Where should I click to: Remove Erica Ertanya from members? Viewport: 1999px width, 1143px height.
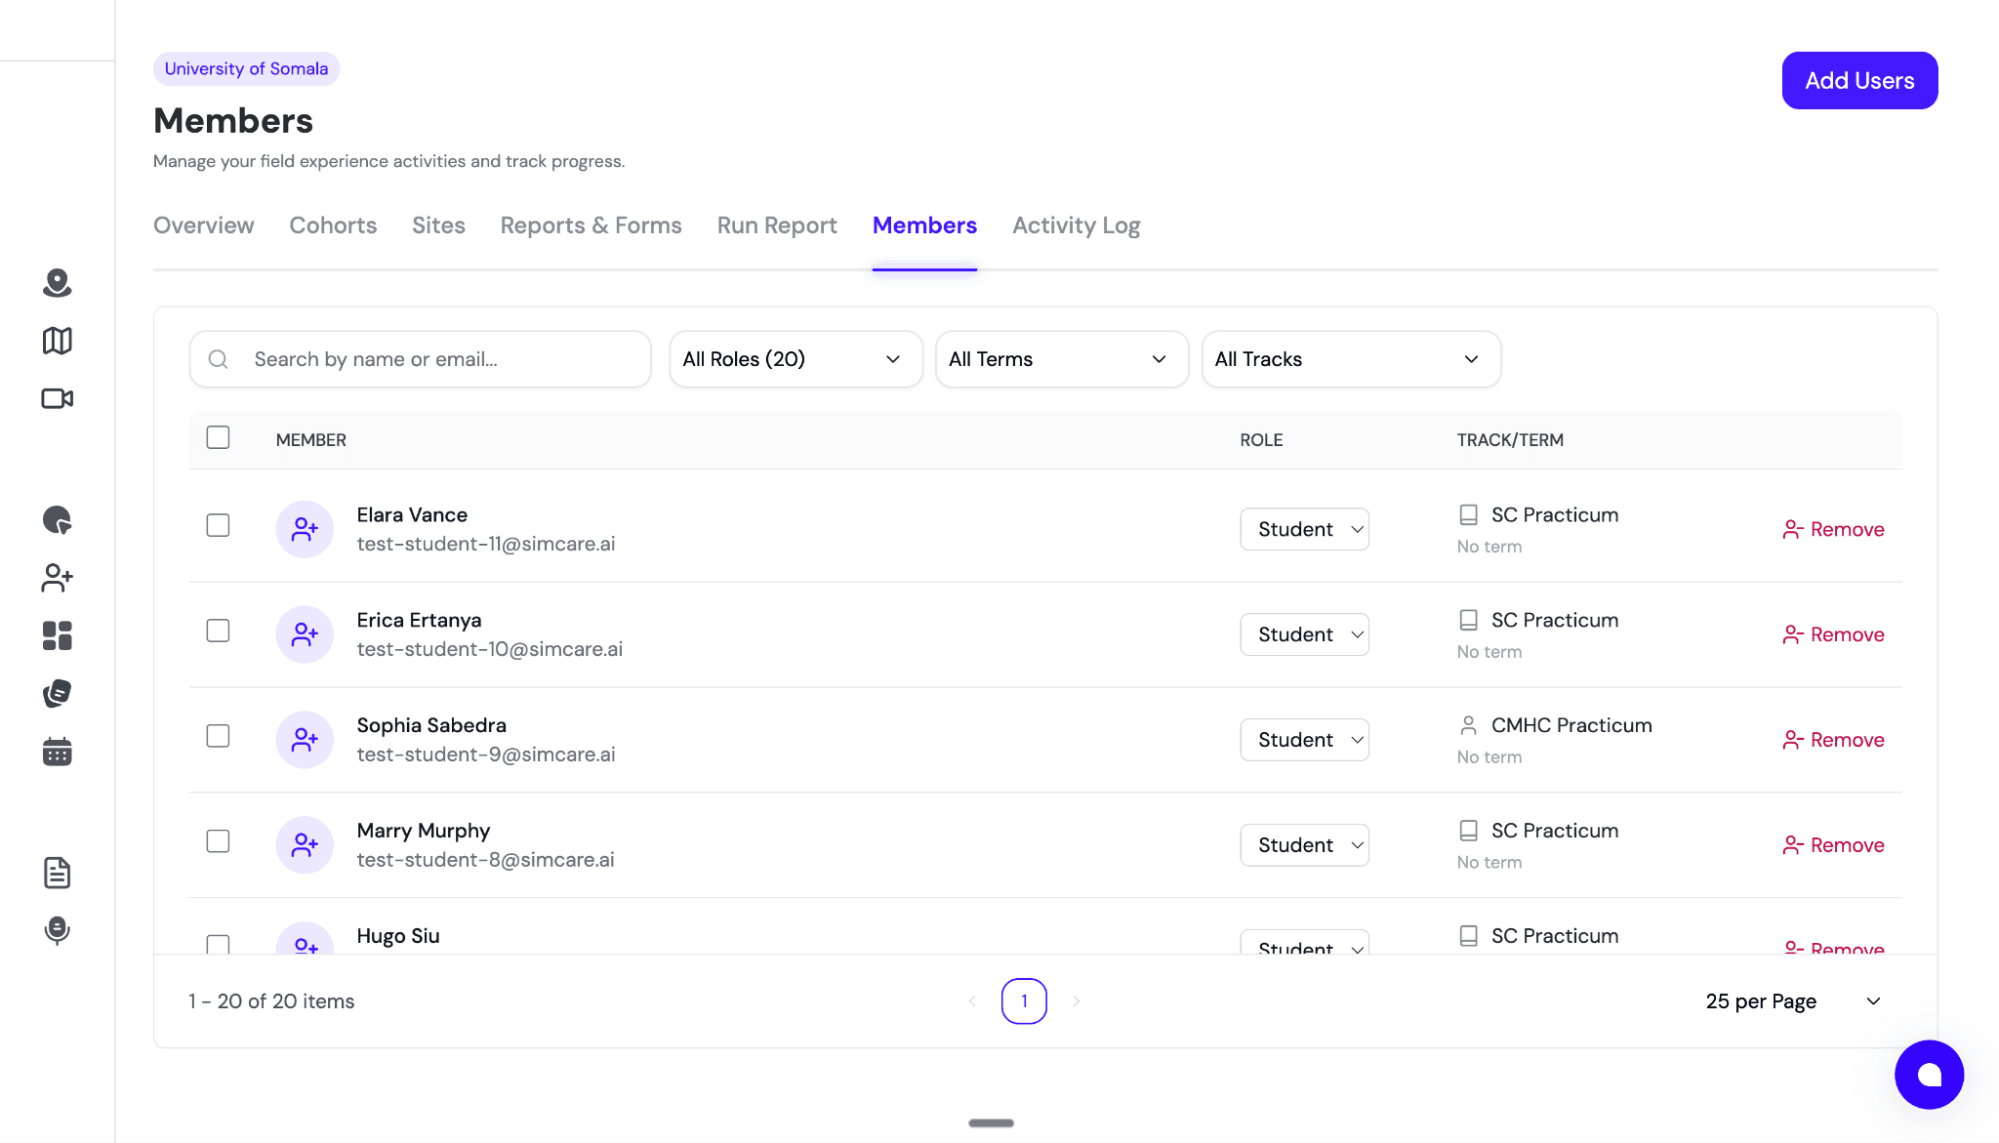1832,634
